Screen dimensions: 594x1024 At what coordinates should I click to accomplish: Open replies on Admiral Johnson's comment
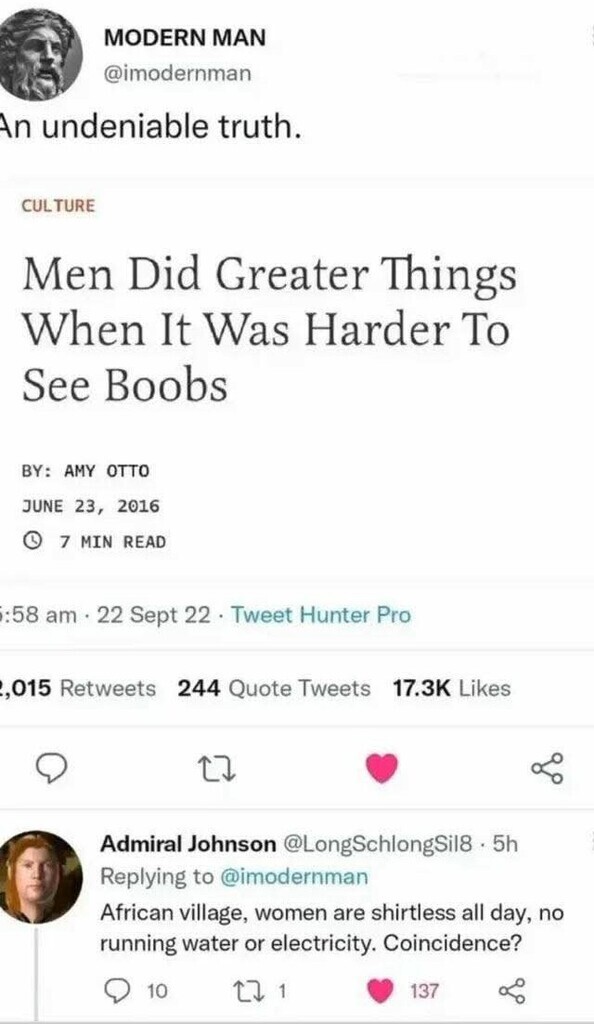(136, 991)
